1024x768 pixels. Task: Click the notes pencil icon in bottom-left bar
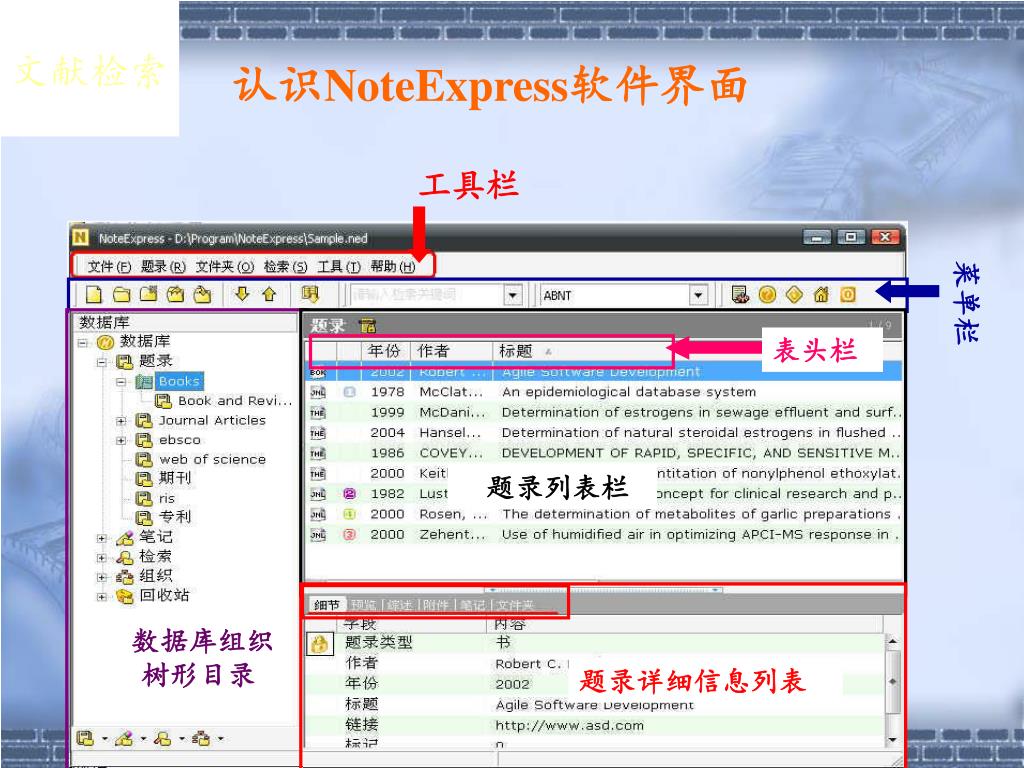[x=123, y=739]
